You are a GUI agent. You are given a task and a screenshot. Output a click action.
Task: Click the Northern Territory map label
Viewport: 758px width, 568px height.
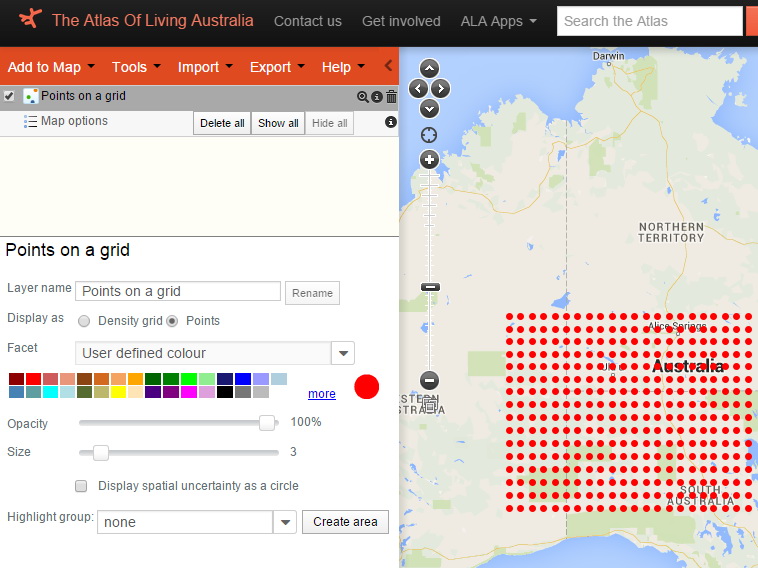(671, 233)
